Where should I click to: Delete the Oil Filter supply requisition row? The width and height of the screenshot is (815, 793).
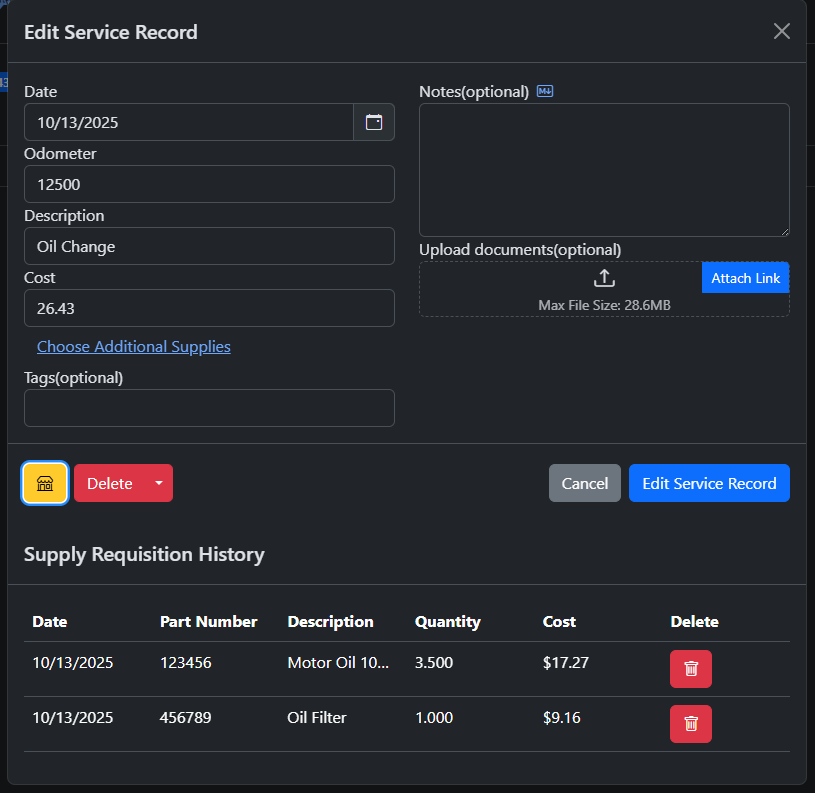click(x=690, y=724)
